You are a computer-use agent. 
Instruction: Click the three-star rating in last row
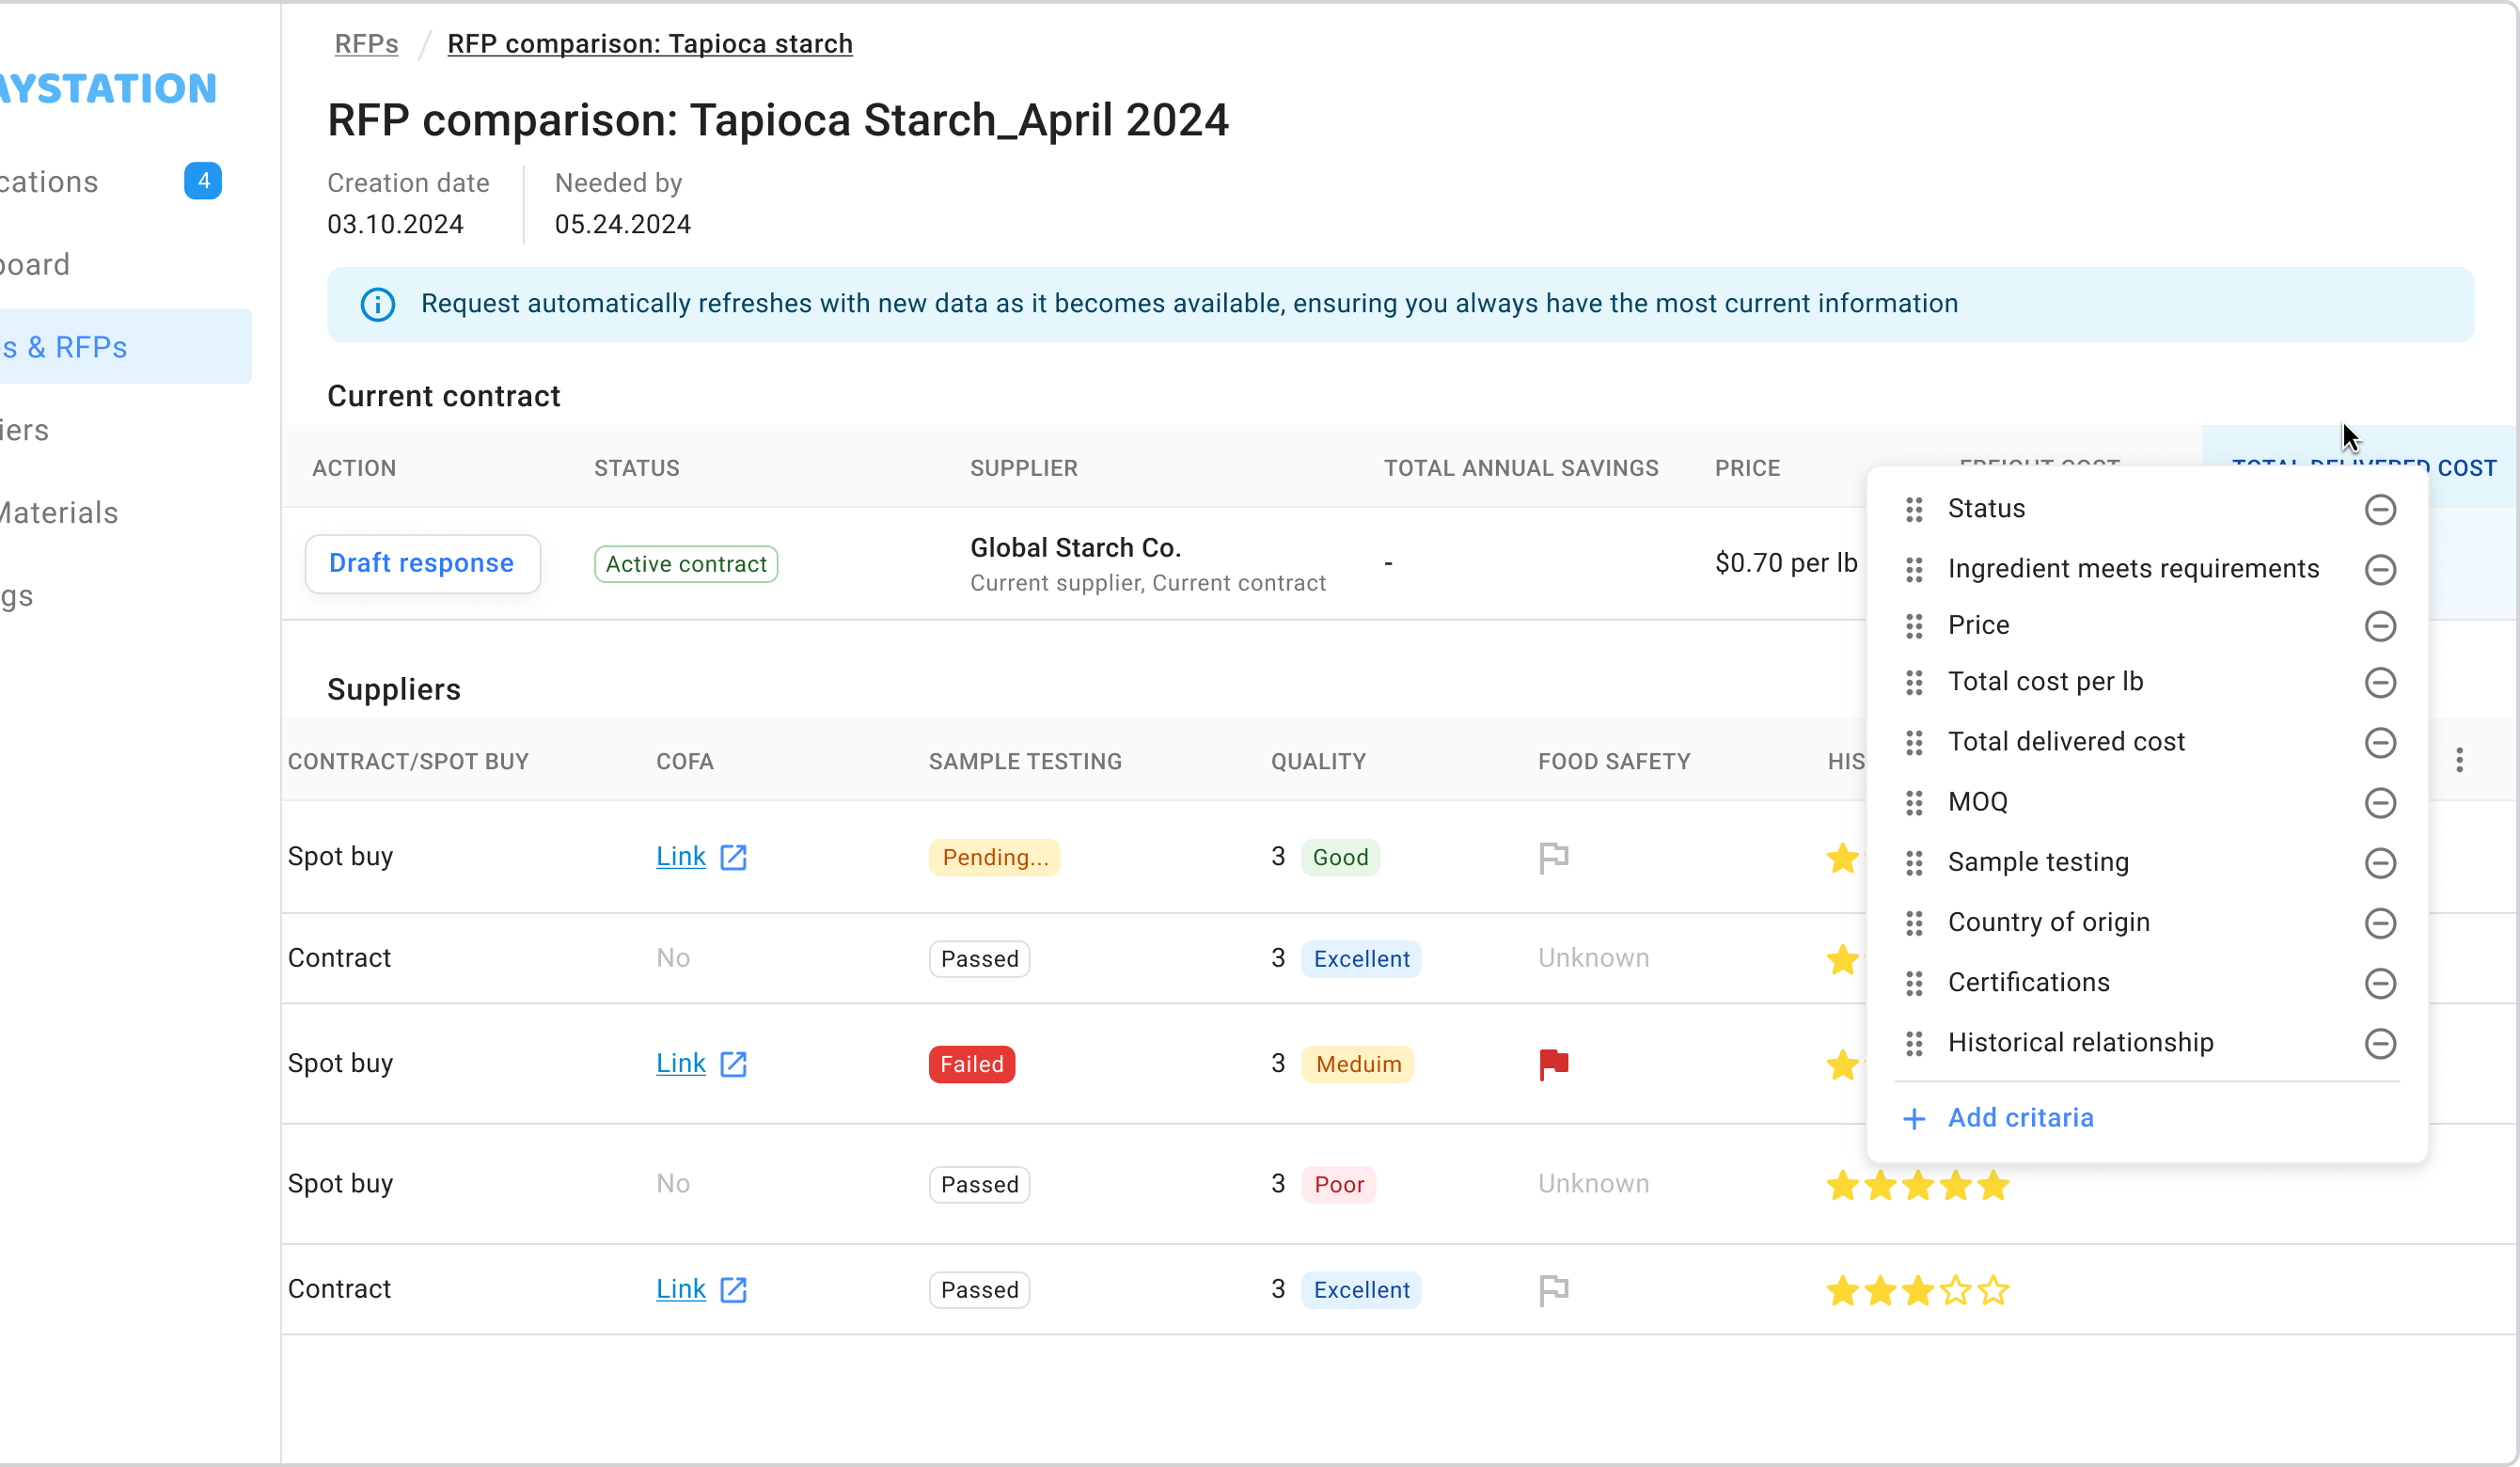1917,1291
